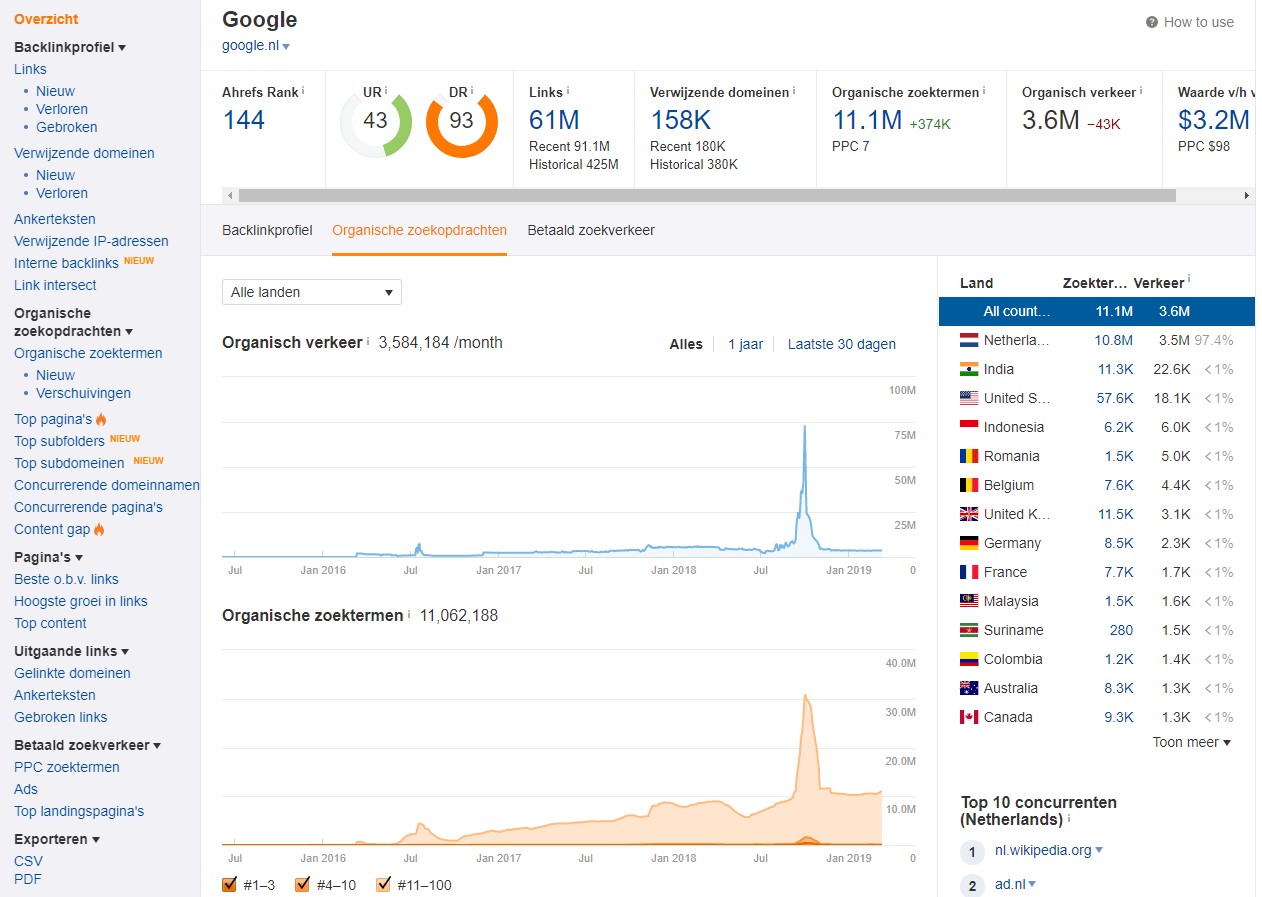
Task: Select the Laatste 30 dagen range link
Action: tap(841, 344)
